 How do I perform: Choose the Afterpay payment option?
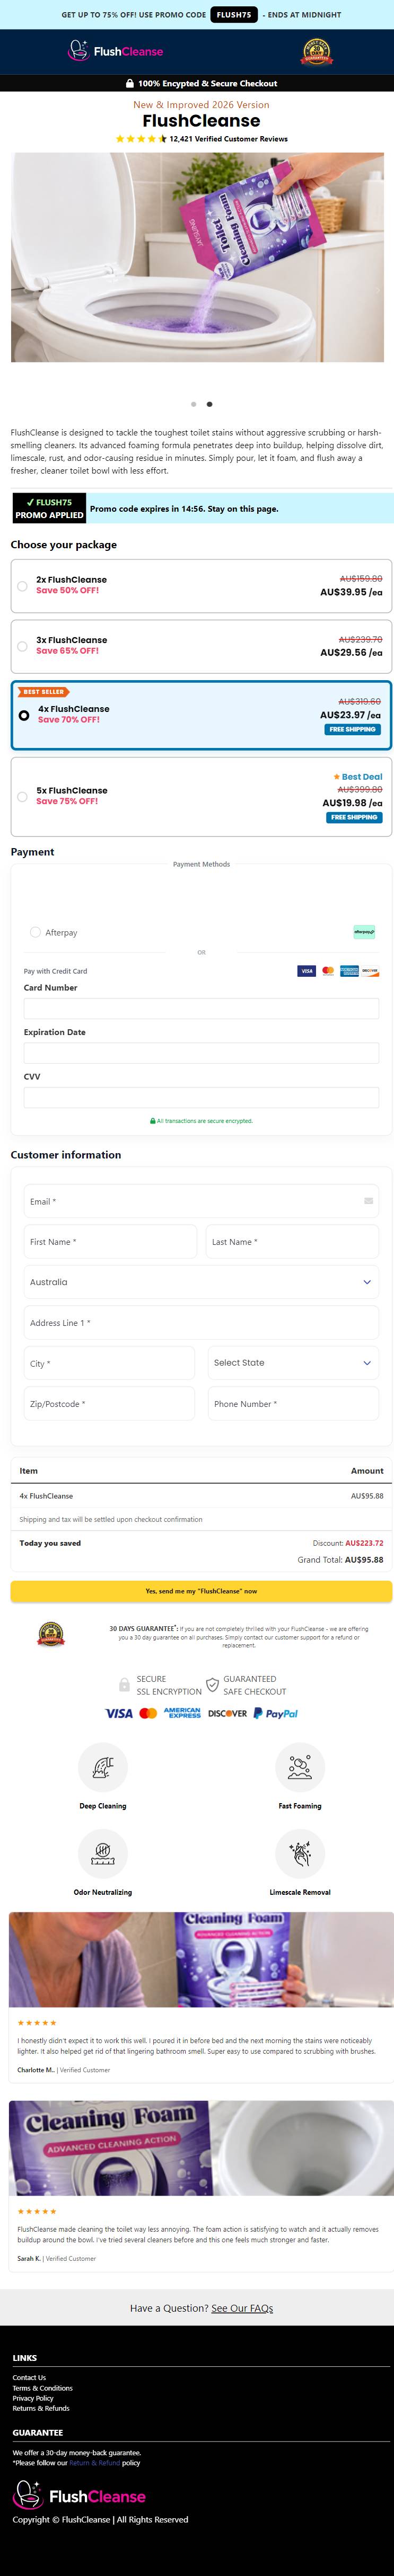[x=35, y=932]
